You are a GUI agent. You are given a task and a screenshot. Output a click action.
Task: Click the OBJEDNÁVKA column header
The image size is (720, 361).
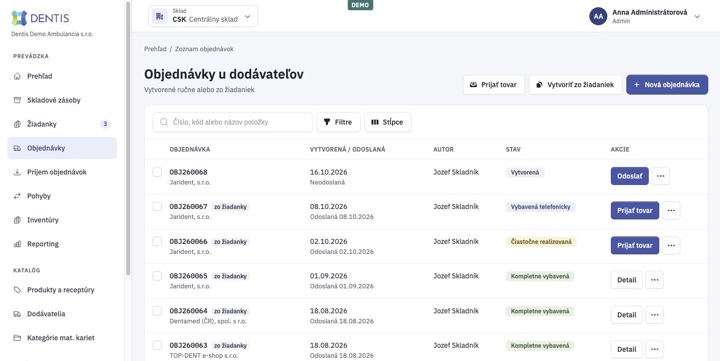tap(190, 149)
